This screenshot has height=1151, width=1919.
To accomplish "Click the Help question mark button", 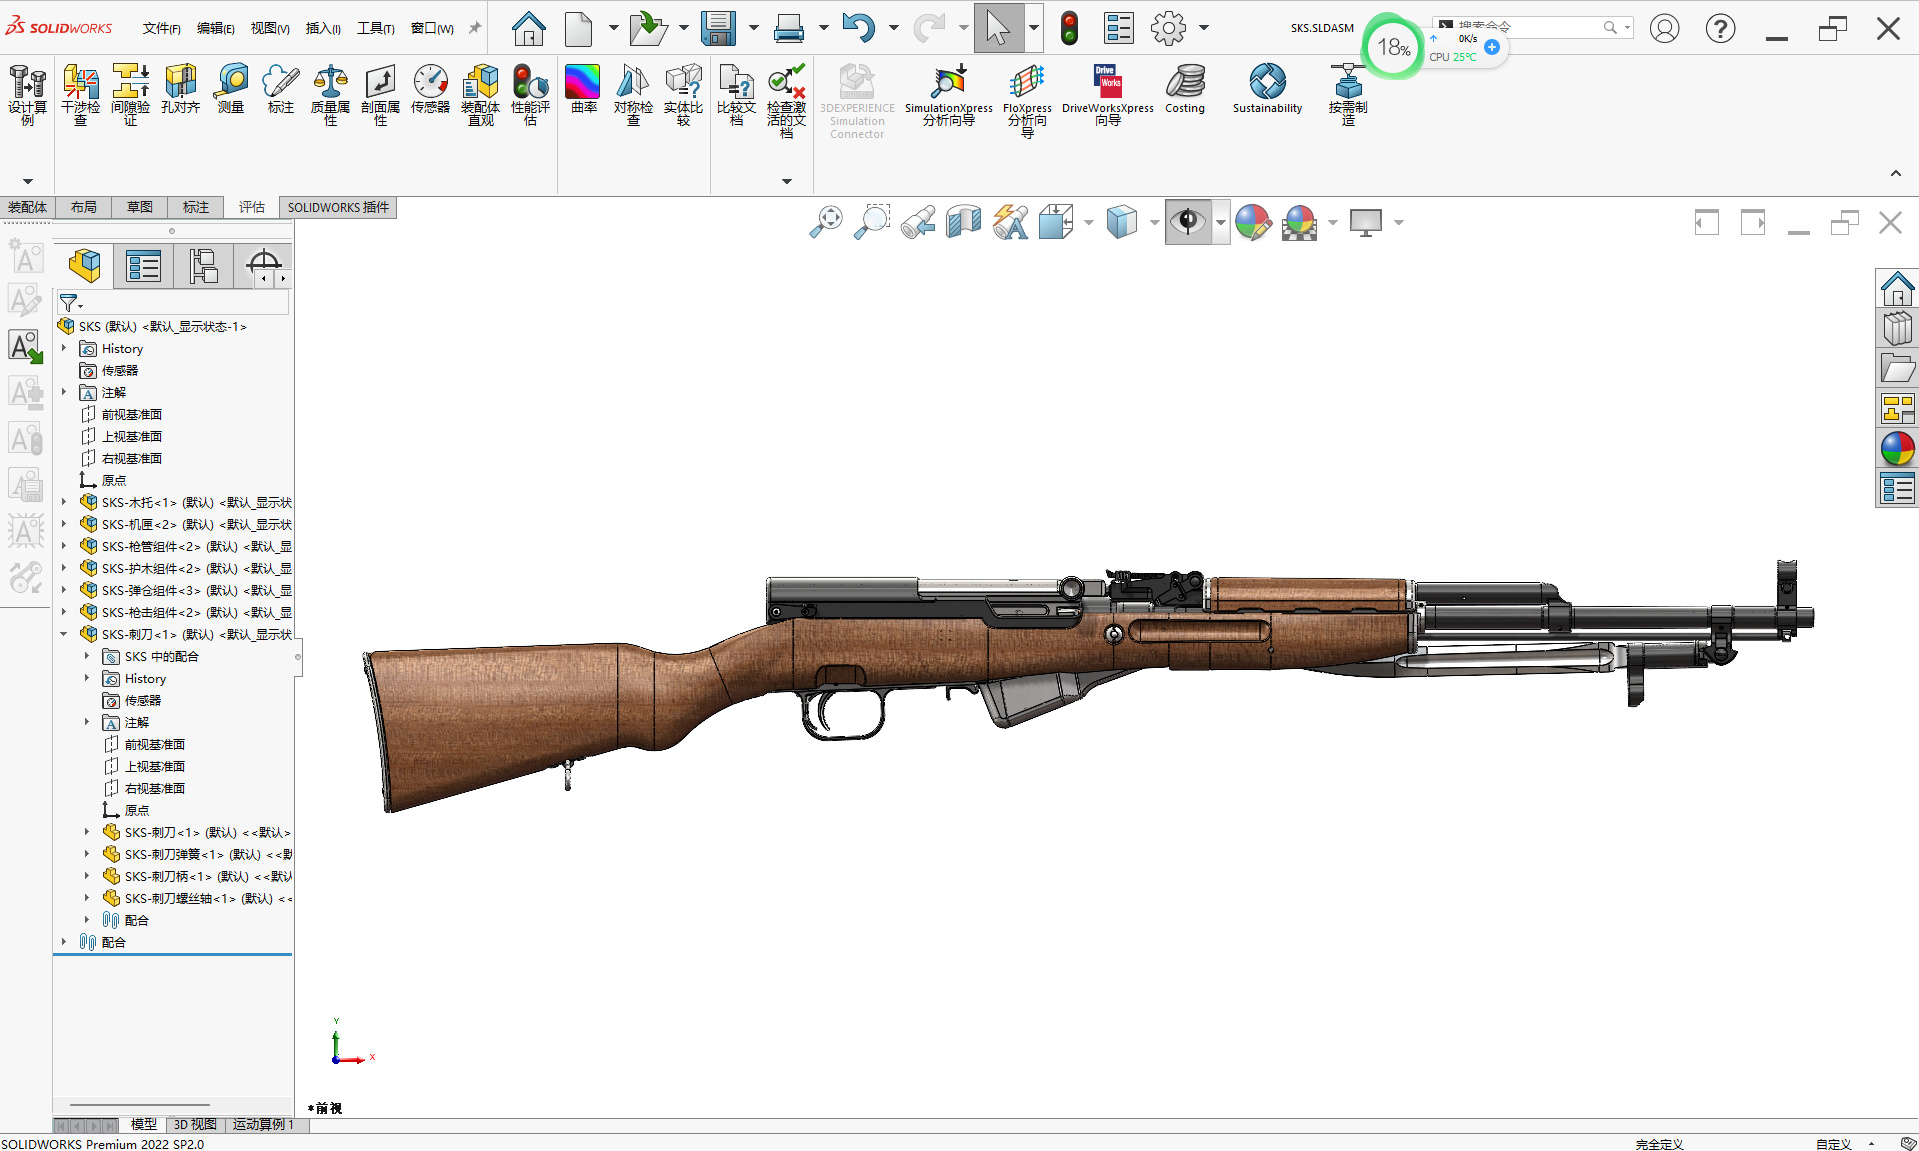I will [x=1720, y=28].
